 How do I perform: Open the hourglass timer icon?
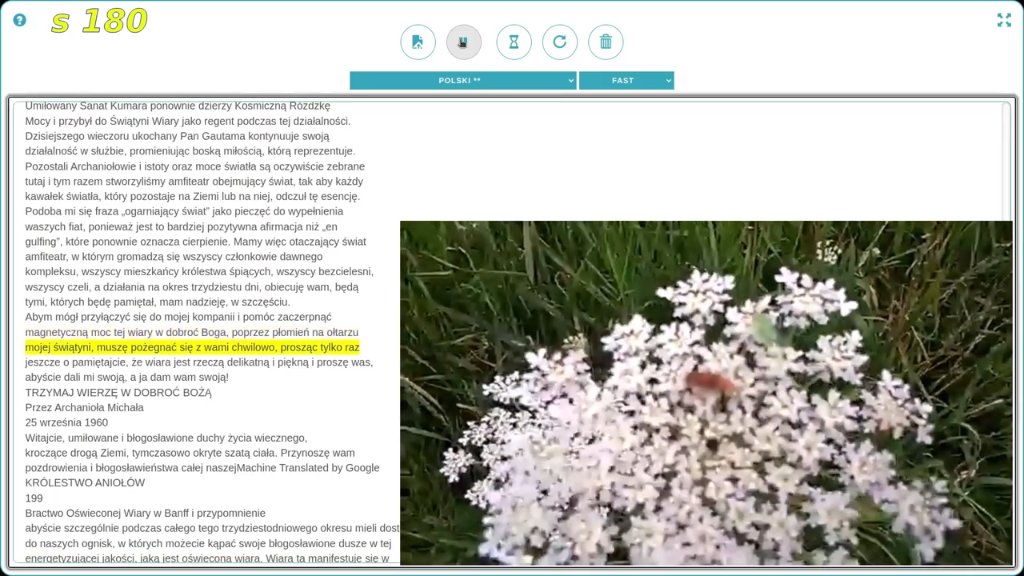coord(514,42)
